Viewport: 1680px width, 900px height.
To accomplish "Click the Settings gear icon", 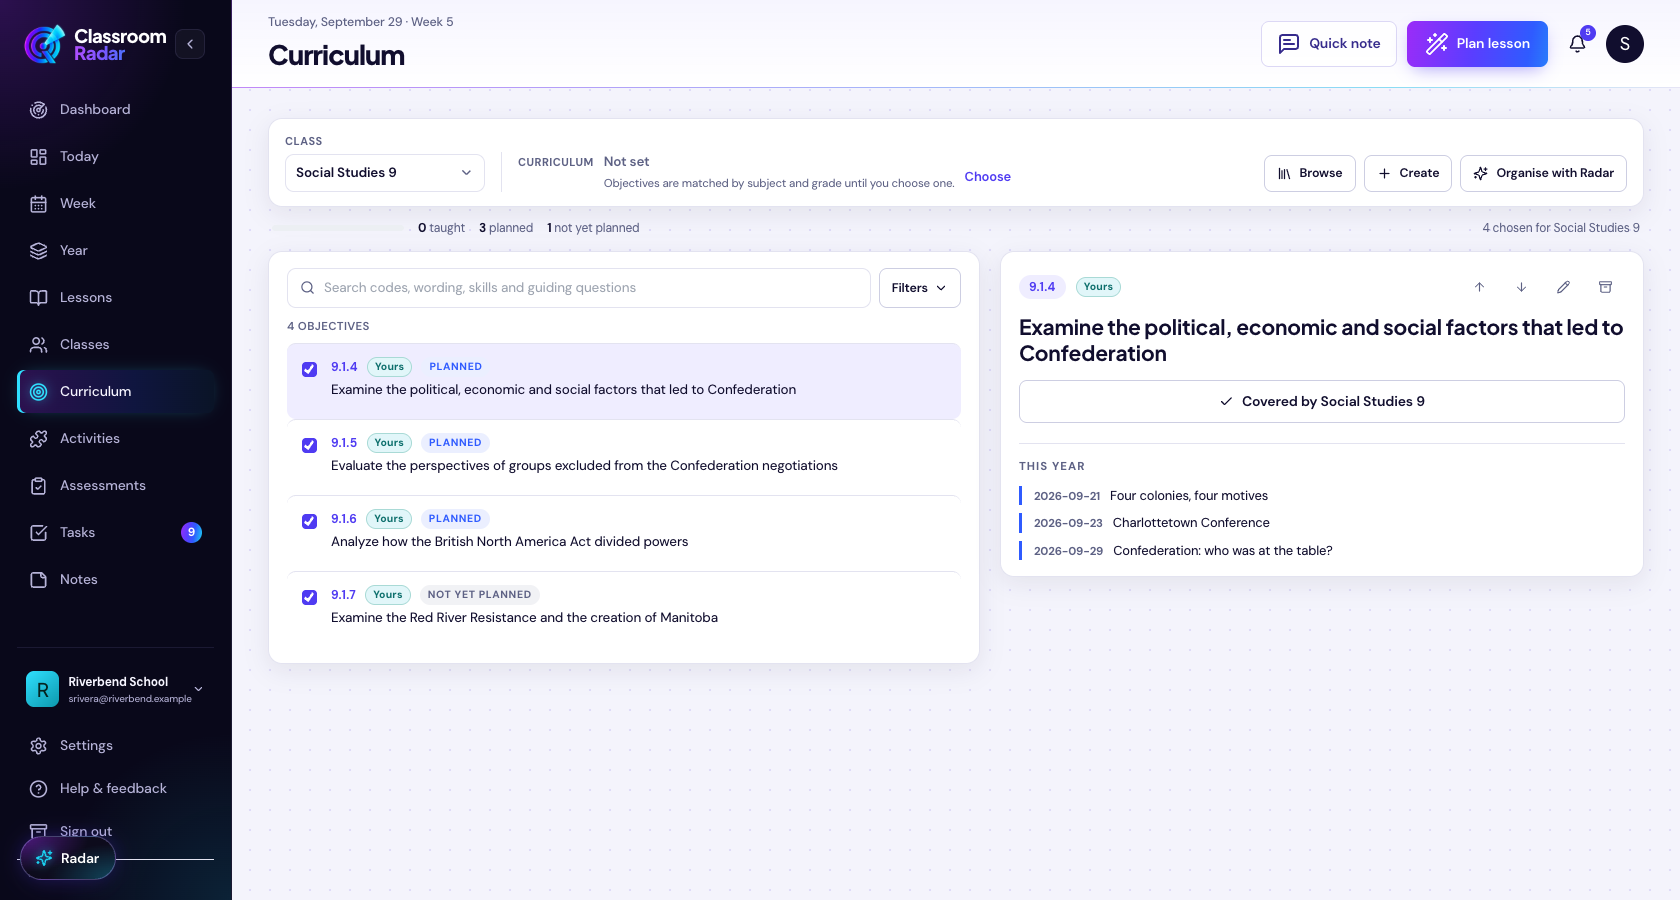I will [39, 746].
